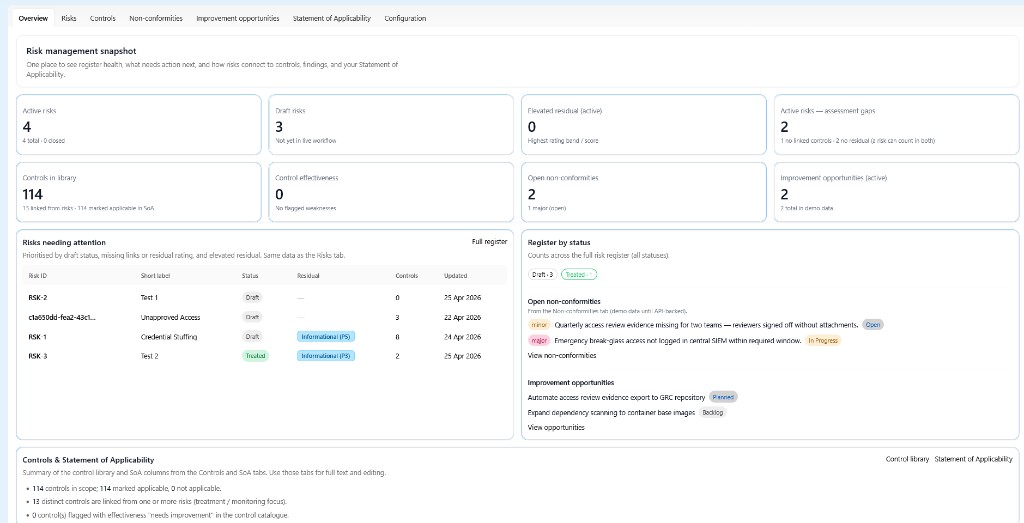Select the Open non-conformities card
This screenshot has width=1024, height=523.
tap(644, 192)
